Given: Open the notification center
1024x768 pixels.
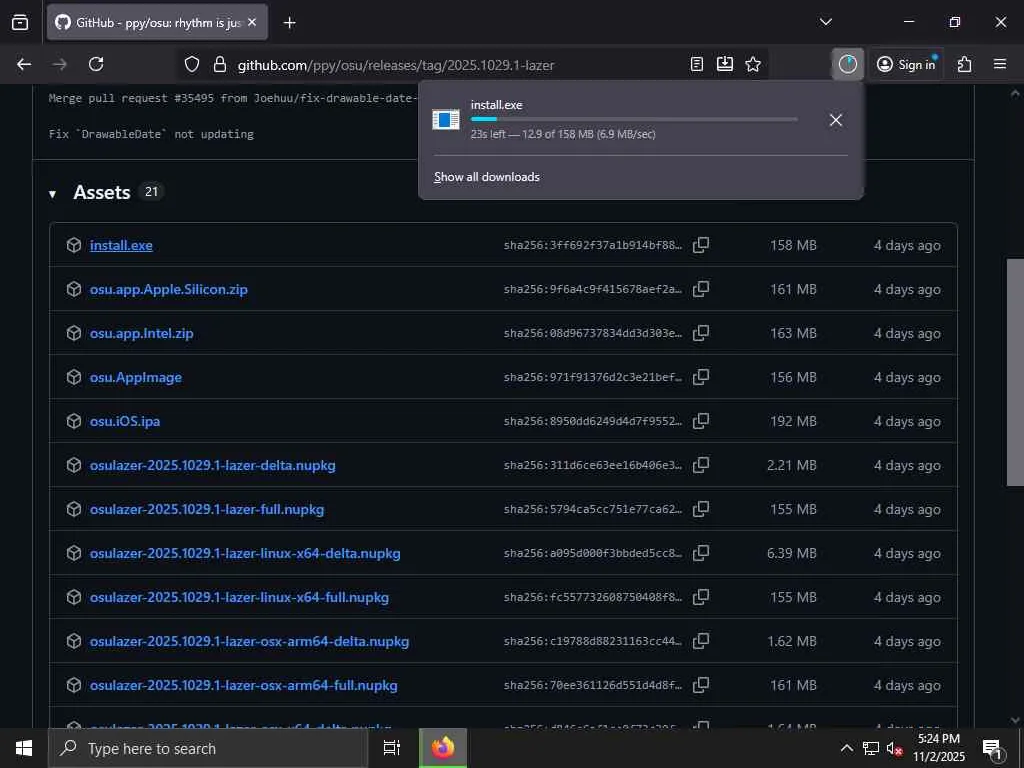Looking at the screenshot, I should click(993, 748).
